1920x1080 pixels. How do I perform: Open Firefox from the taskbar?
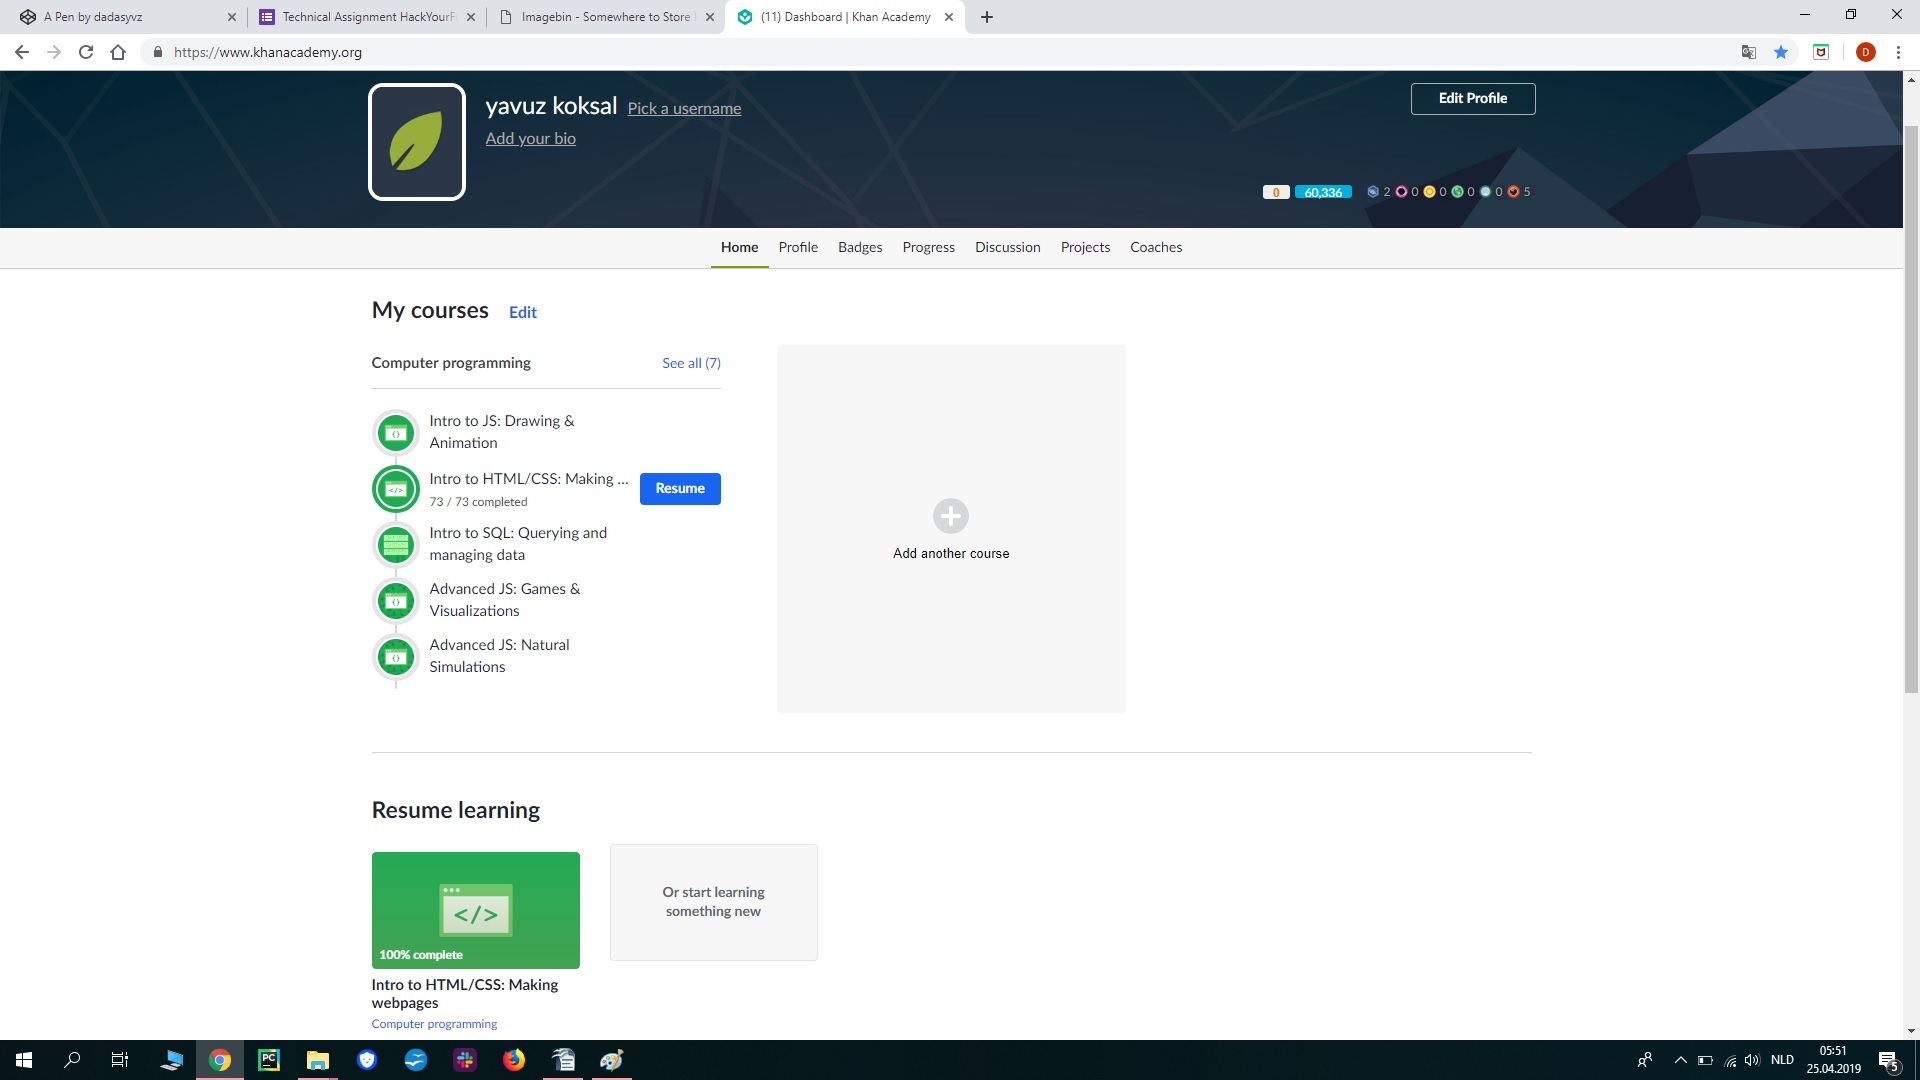[x=514, y=1060]
